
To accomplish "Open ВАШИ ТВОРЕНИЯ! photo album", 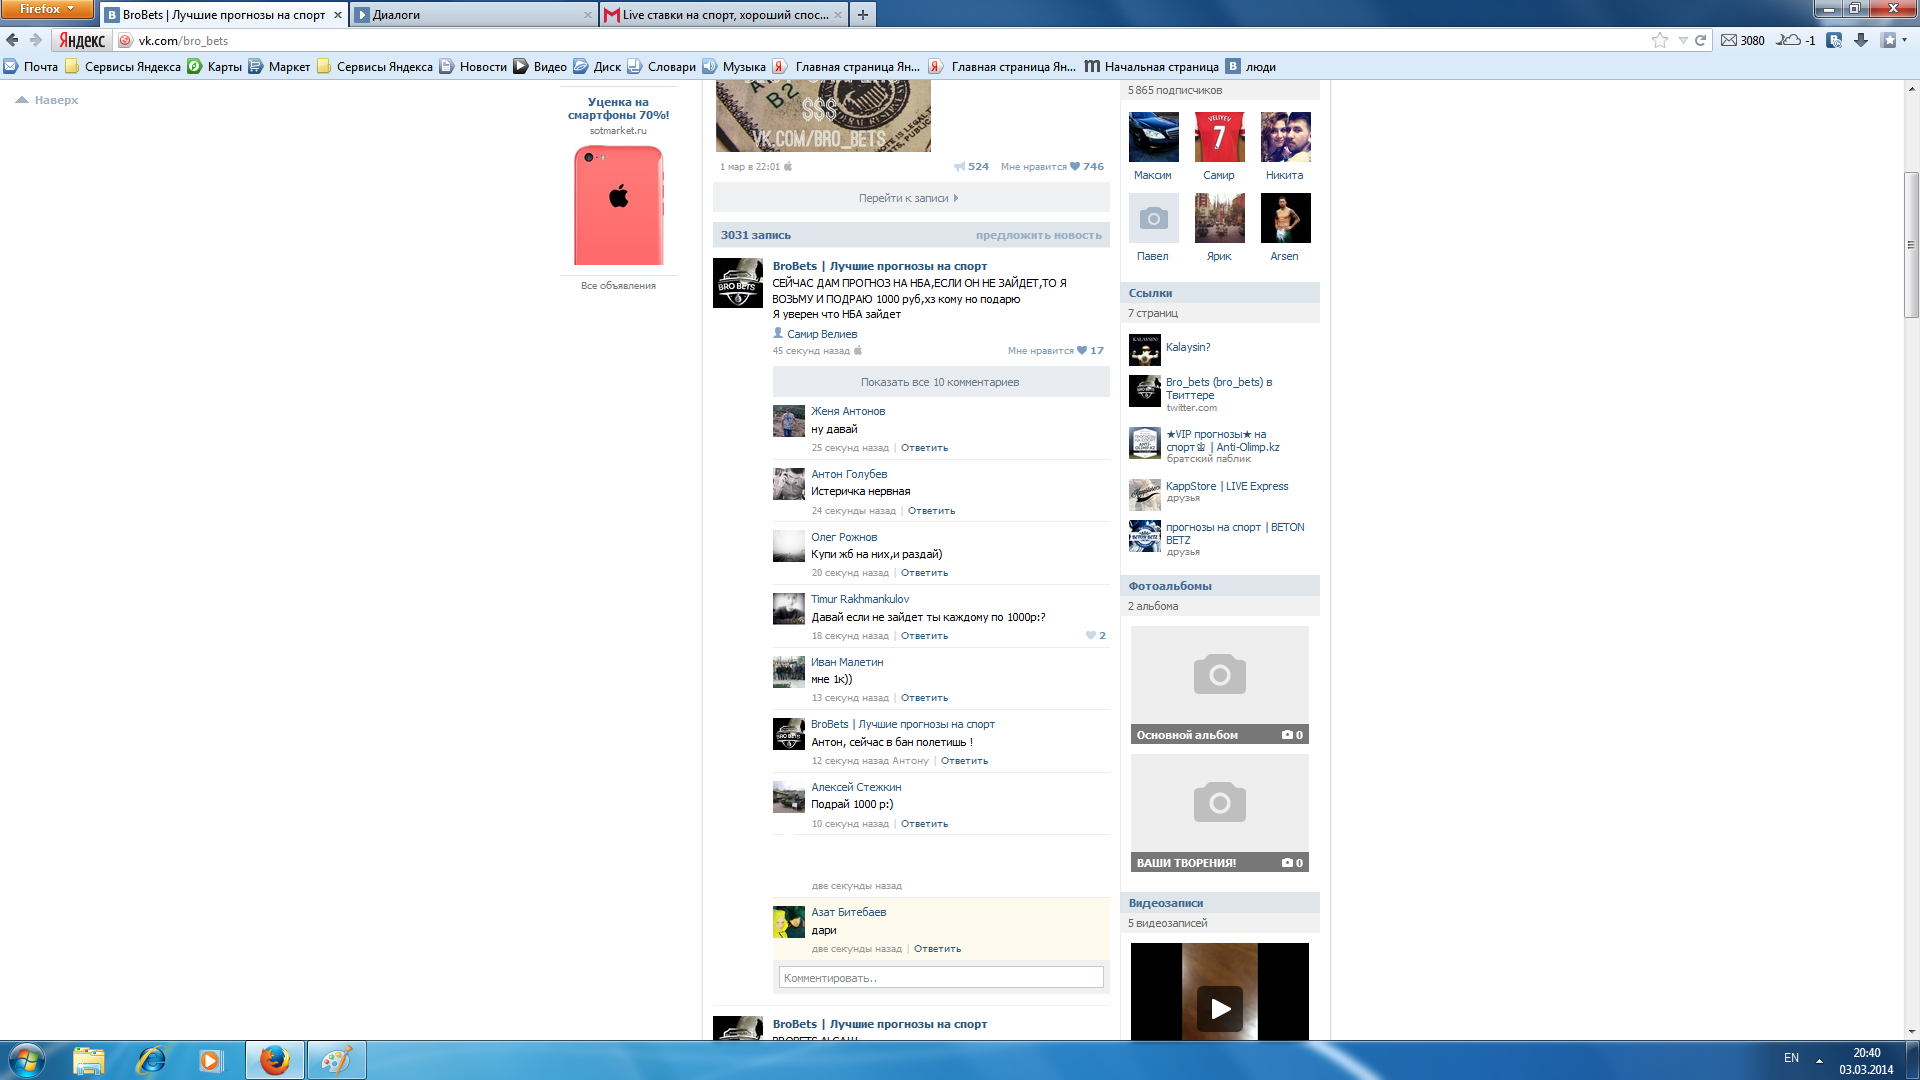I will 1220,813.
